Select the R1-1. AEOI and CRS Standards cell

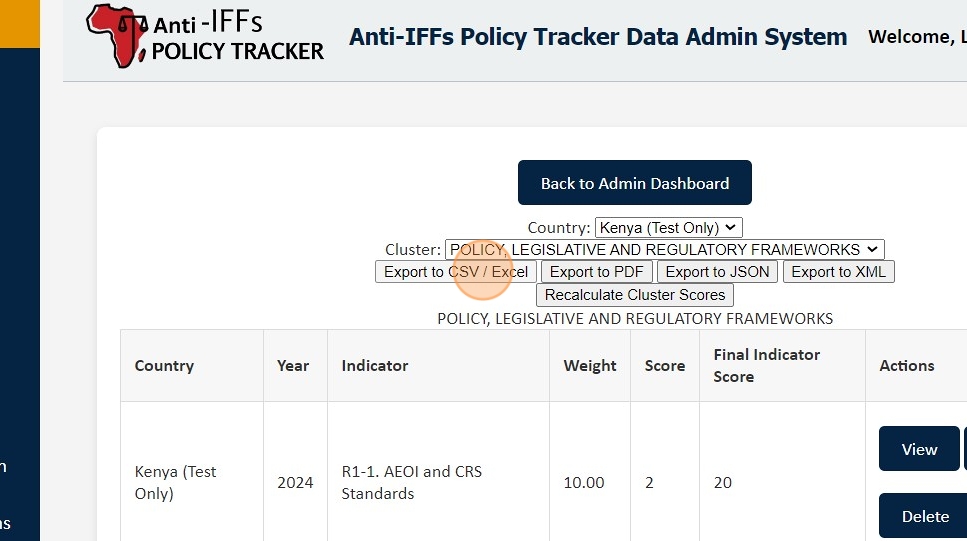pos(411,482)
